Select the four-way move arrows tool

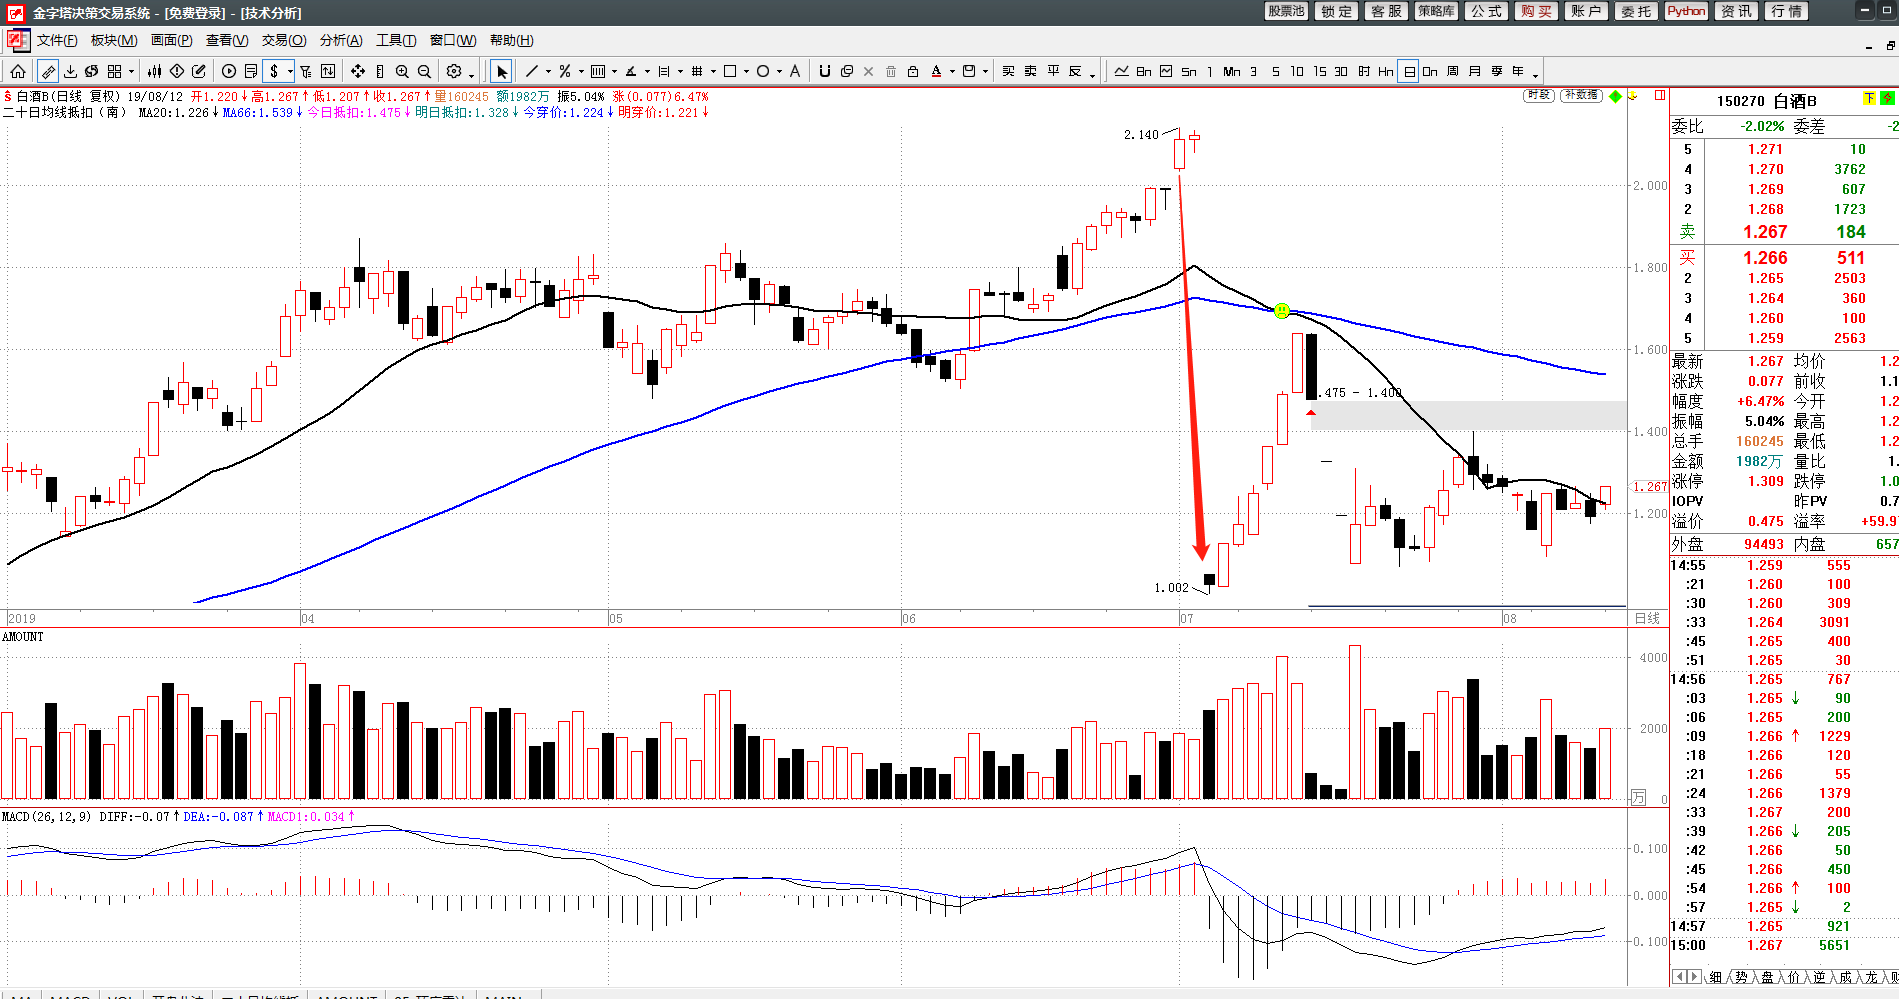click(358, 71)
